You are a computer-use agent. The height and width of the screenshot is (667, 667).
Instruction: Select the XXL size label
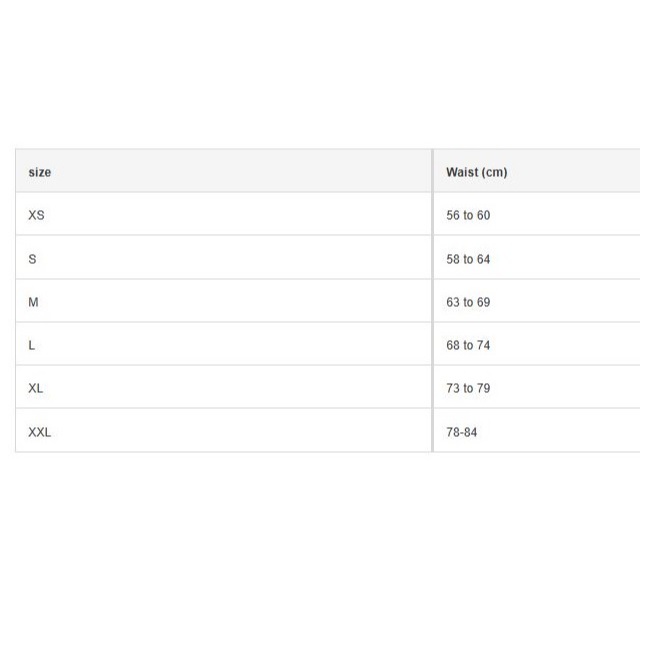(40, 432)
